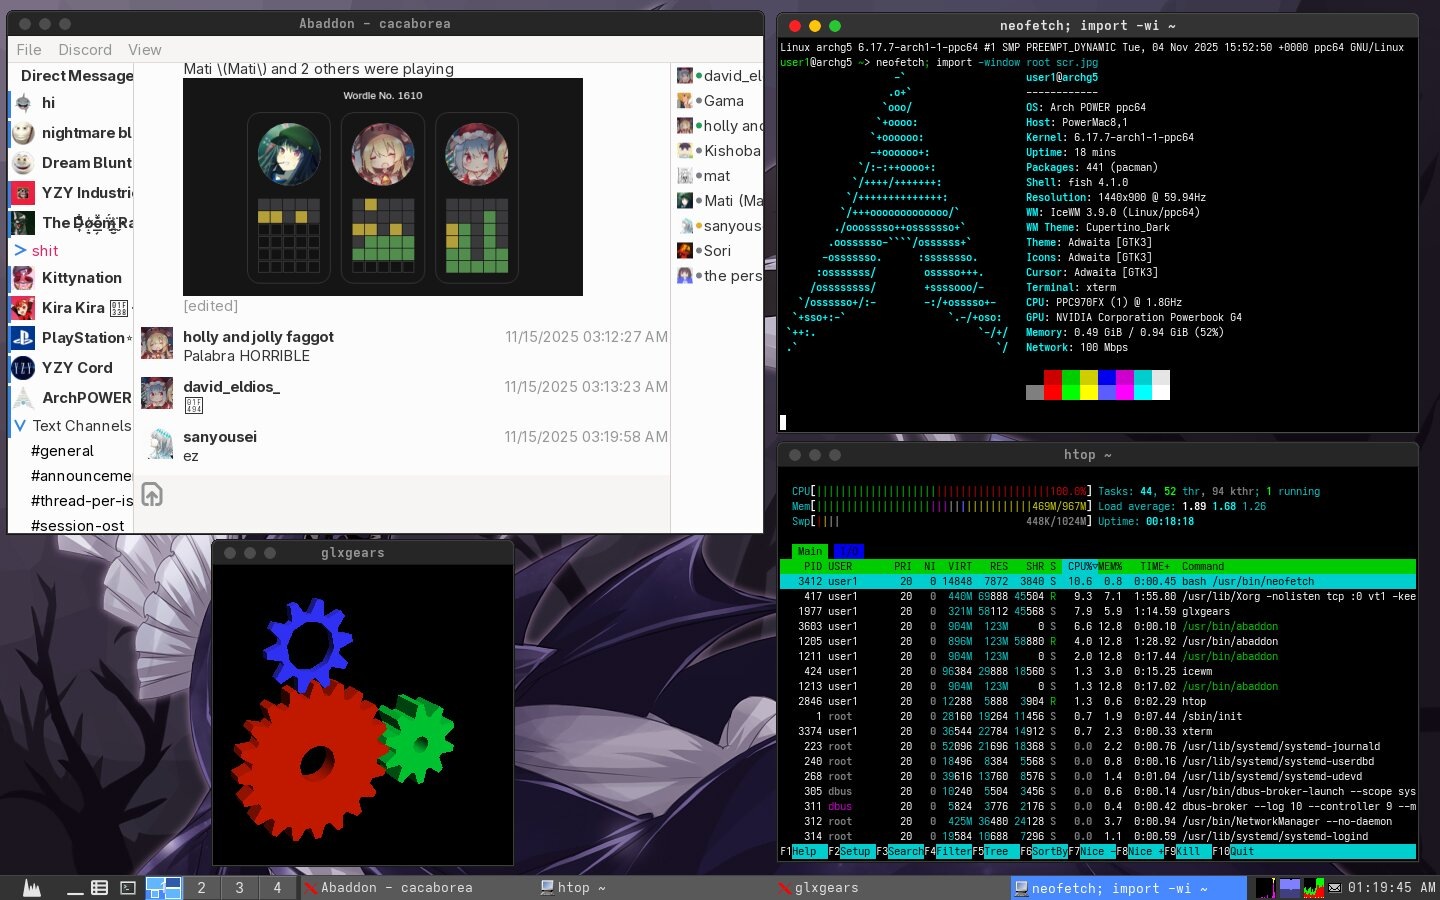
Task: Open the View menu in Abaddon
Action: pos(145,50)
